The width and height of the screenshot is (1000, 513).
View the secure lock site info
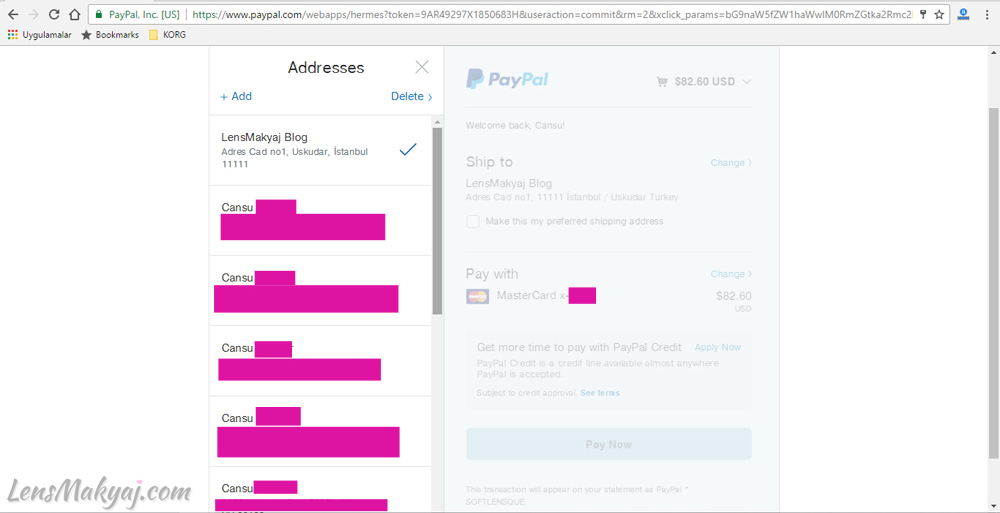pyautogui.click(x=99, y=14)
